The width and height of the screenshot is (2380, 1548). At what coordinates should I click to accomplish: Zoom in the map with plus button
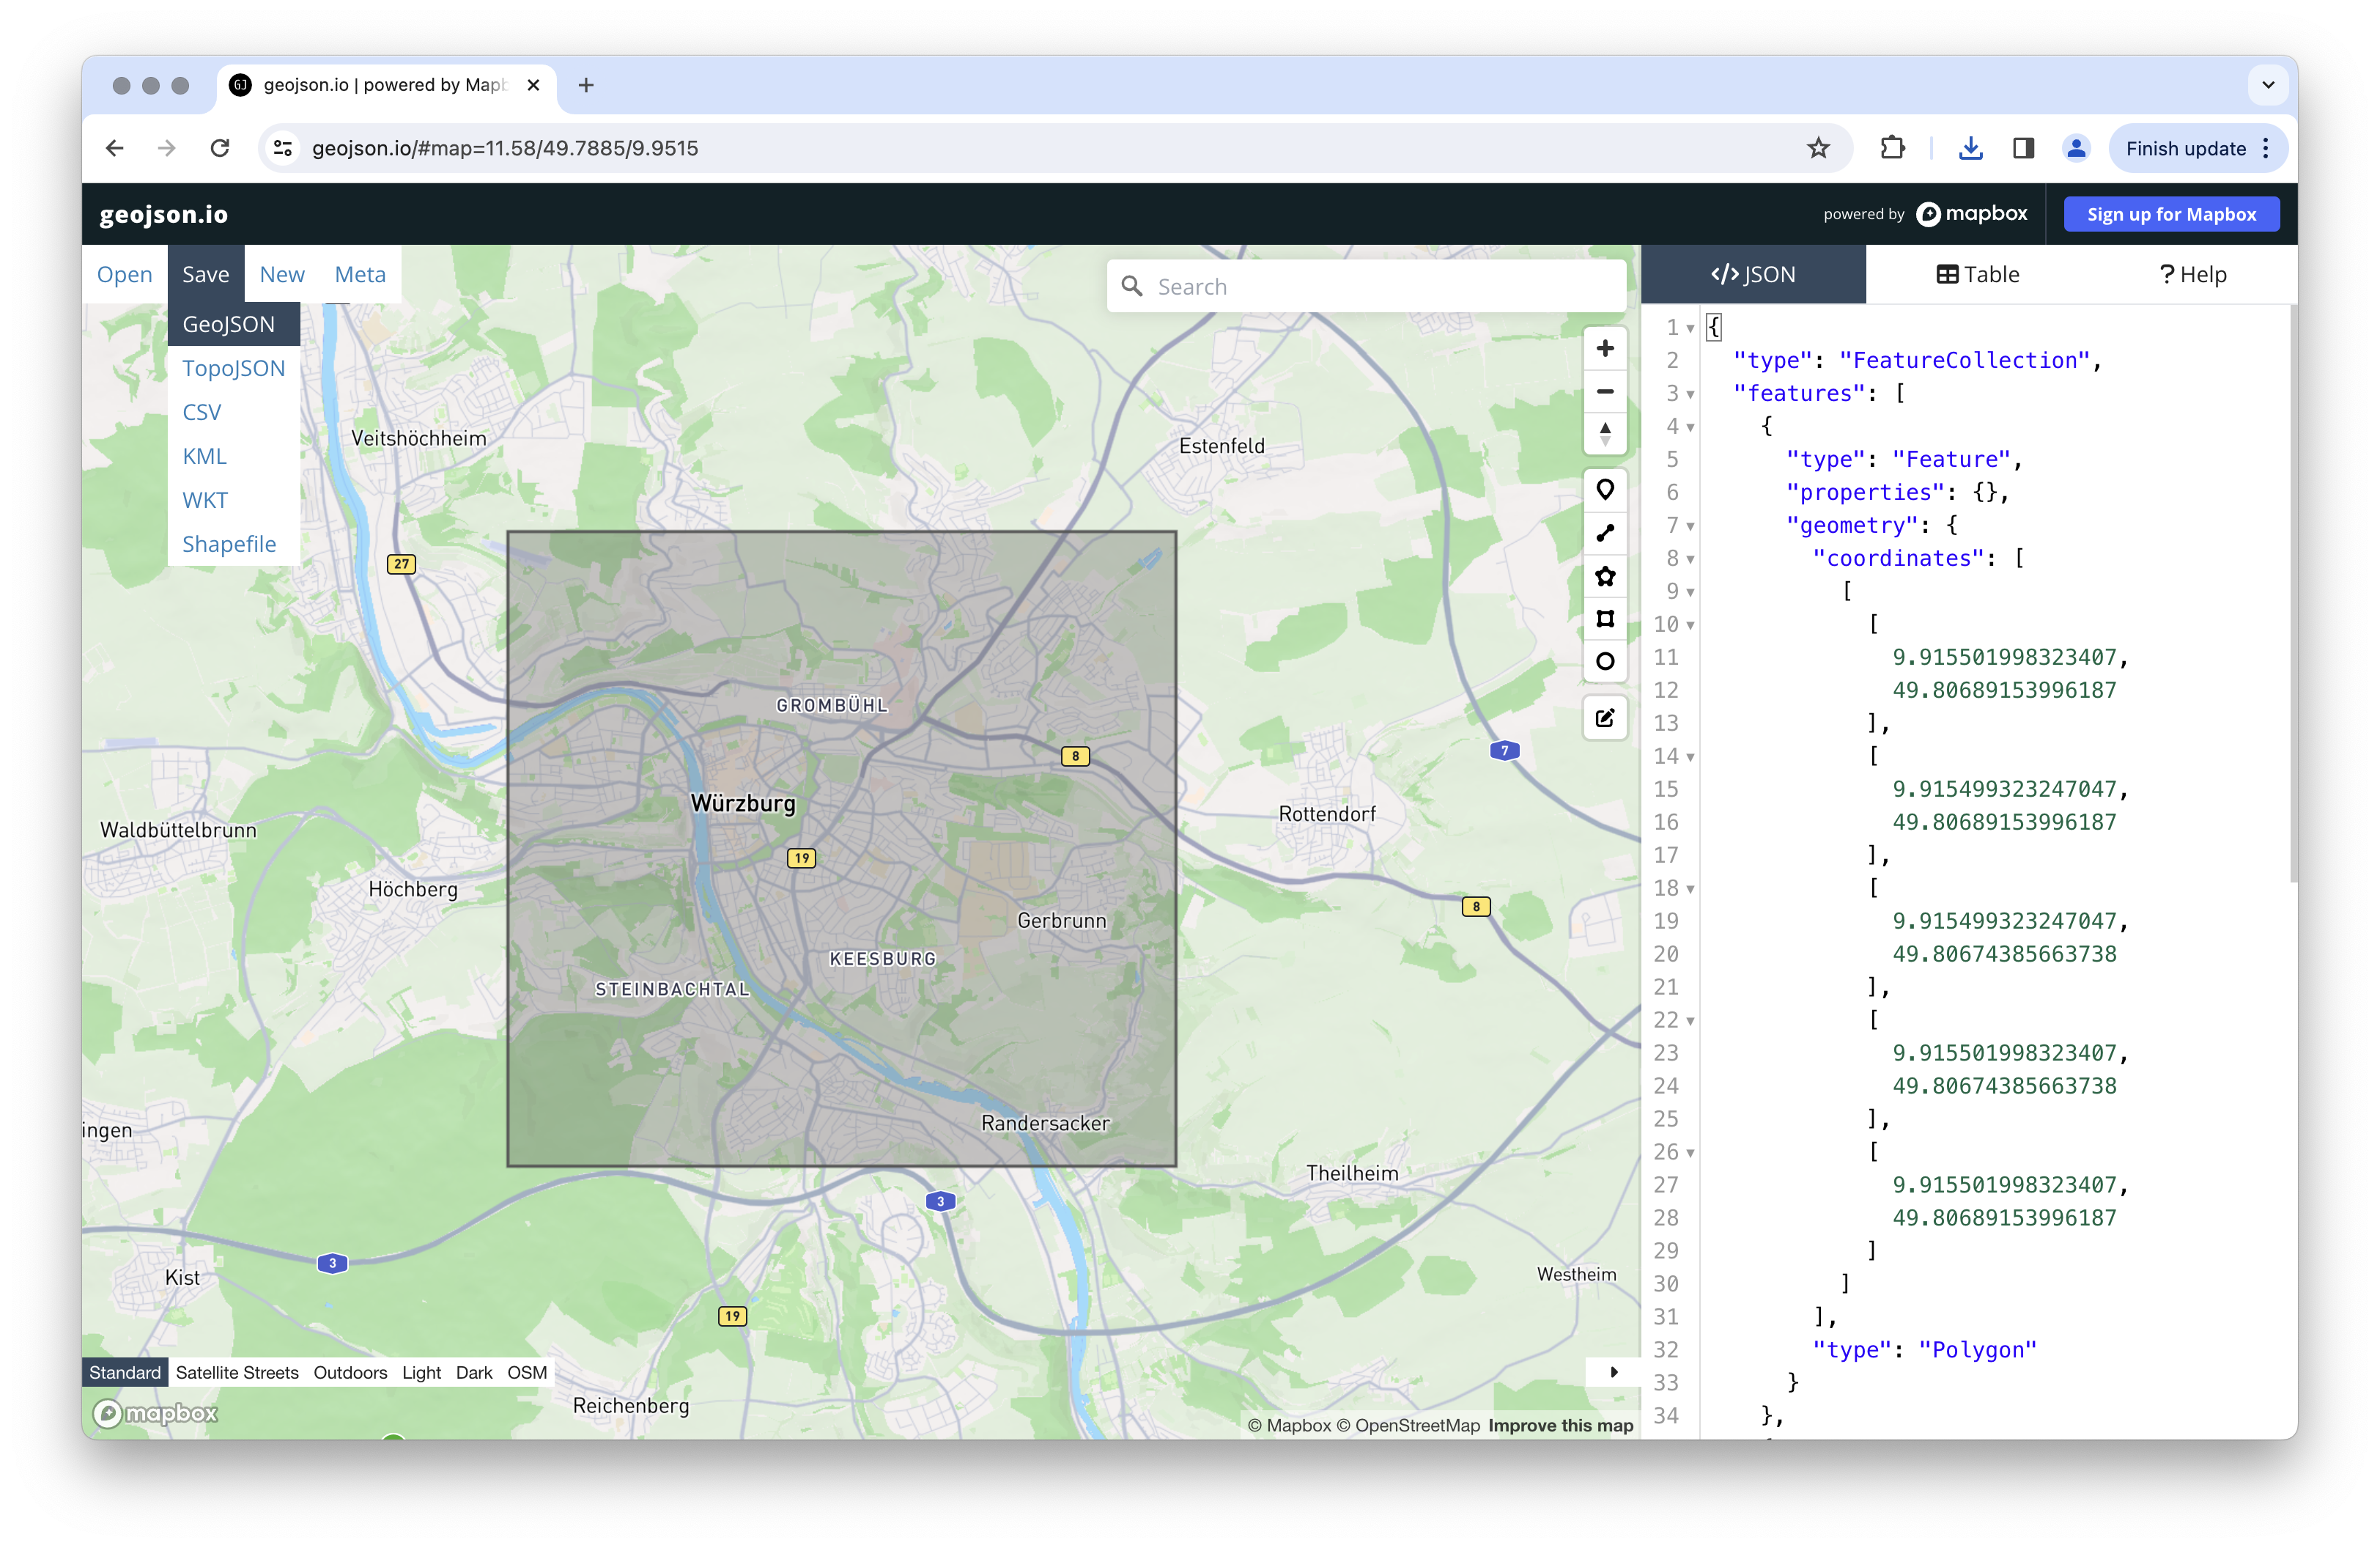pos(1604,348)
